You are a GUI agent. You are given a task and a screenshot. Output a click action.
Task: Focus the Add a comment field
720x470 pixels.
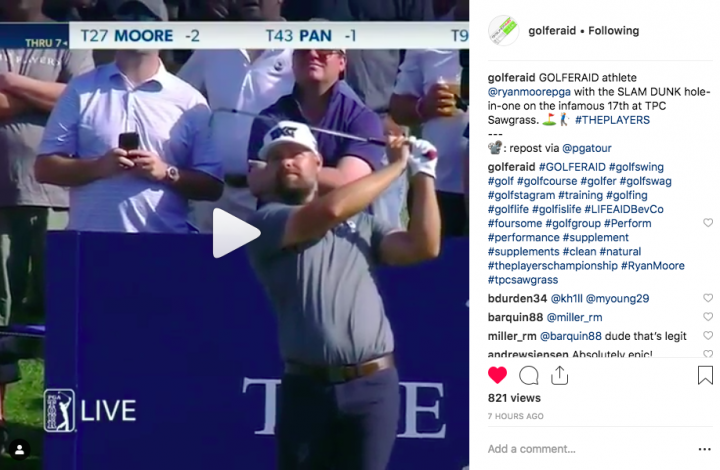[x=590, y=449]
